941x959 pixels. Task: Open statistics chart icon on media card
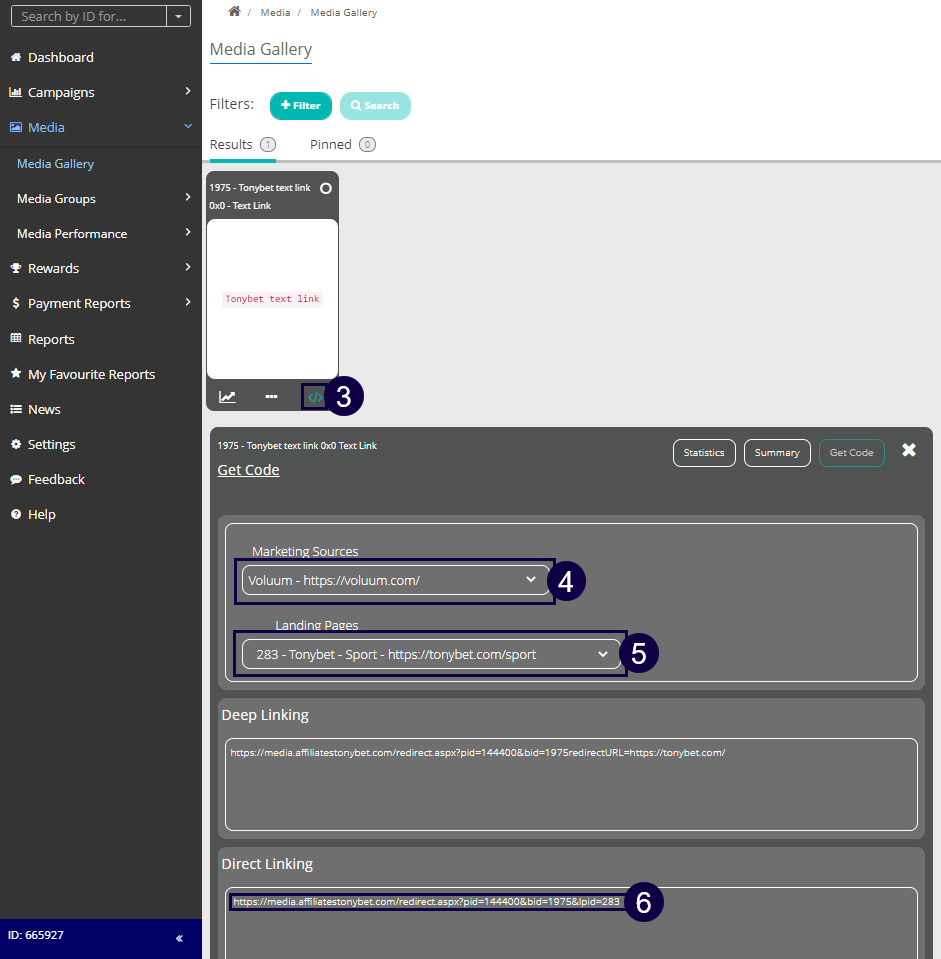click(228, 397)
